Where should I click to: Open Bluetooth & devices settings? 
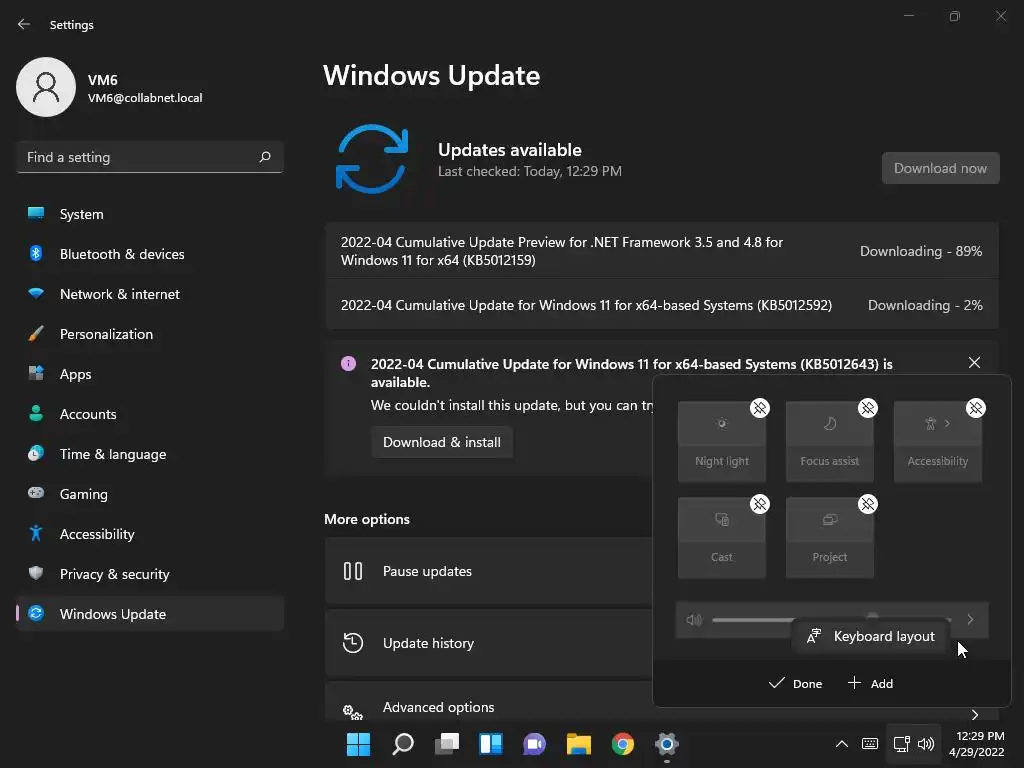pyautogui.click(x=150, y=254)
